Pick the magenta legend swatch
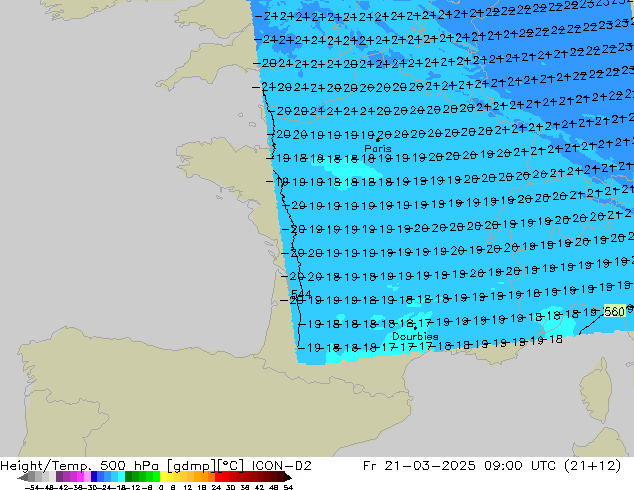The image size is (634, 490). click(80, 477)
